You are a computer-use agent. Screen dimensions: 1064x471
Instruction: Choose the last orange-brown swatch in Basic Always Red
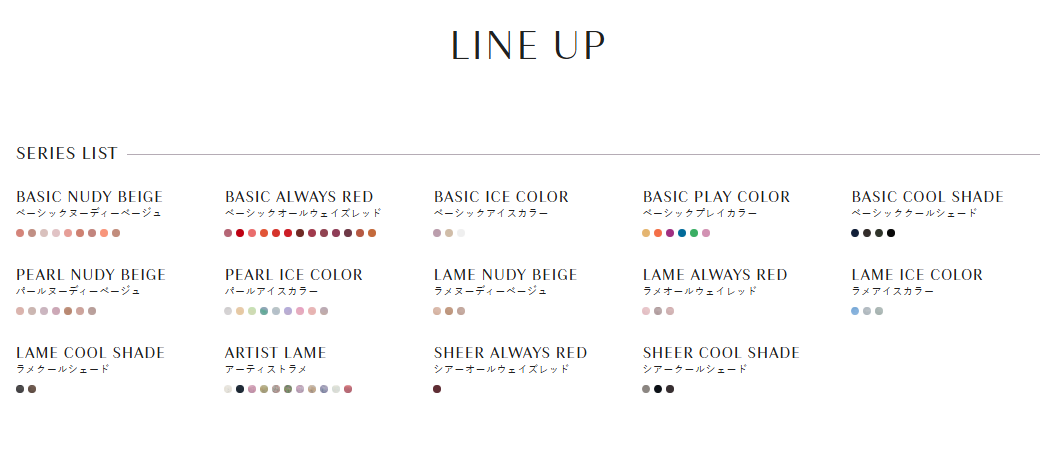point(372,233)
